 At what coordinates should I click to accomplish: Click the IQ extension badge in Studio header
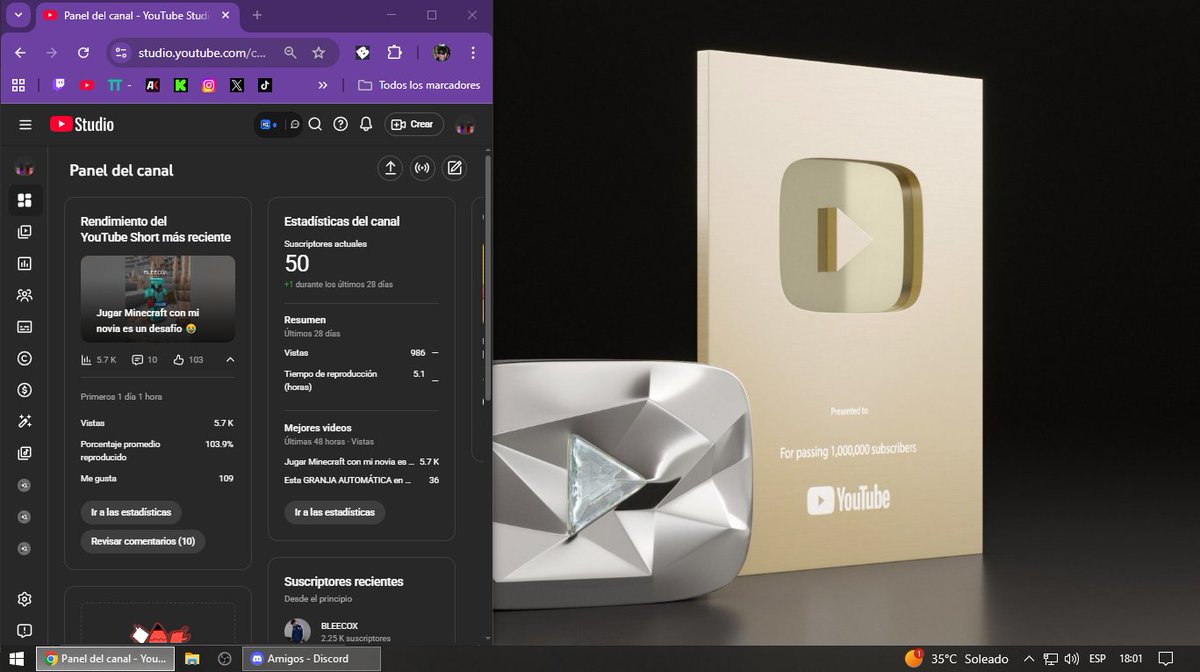point(268,125)
